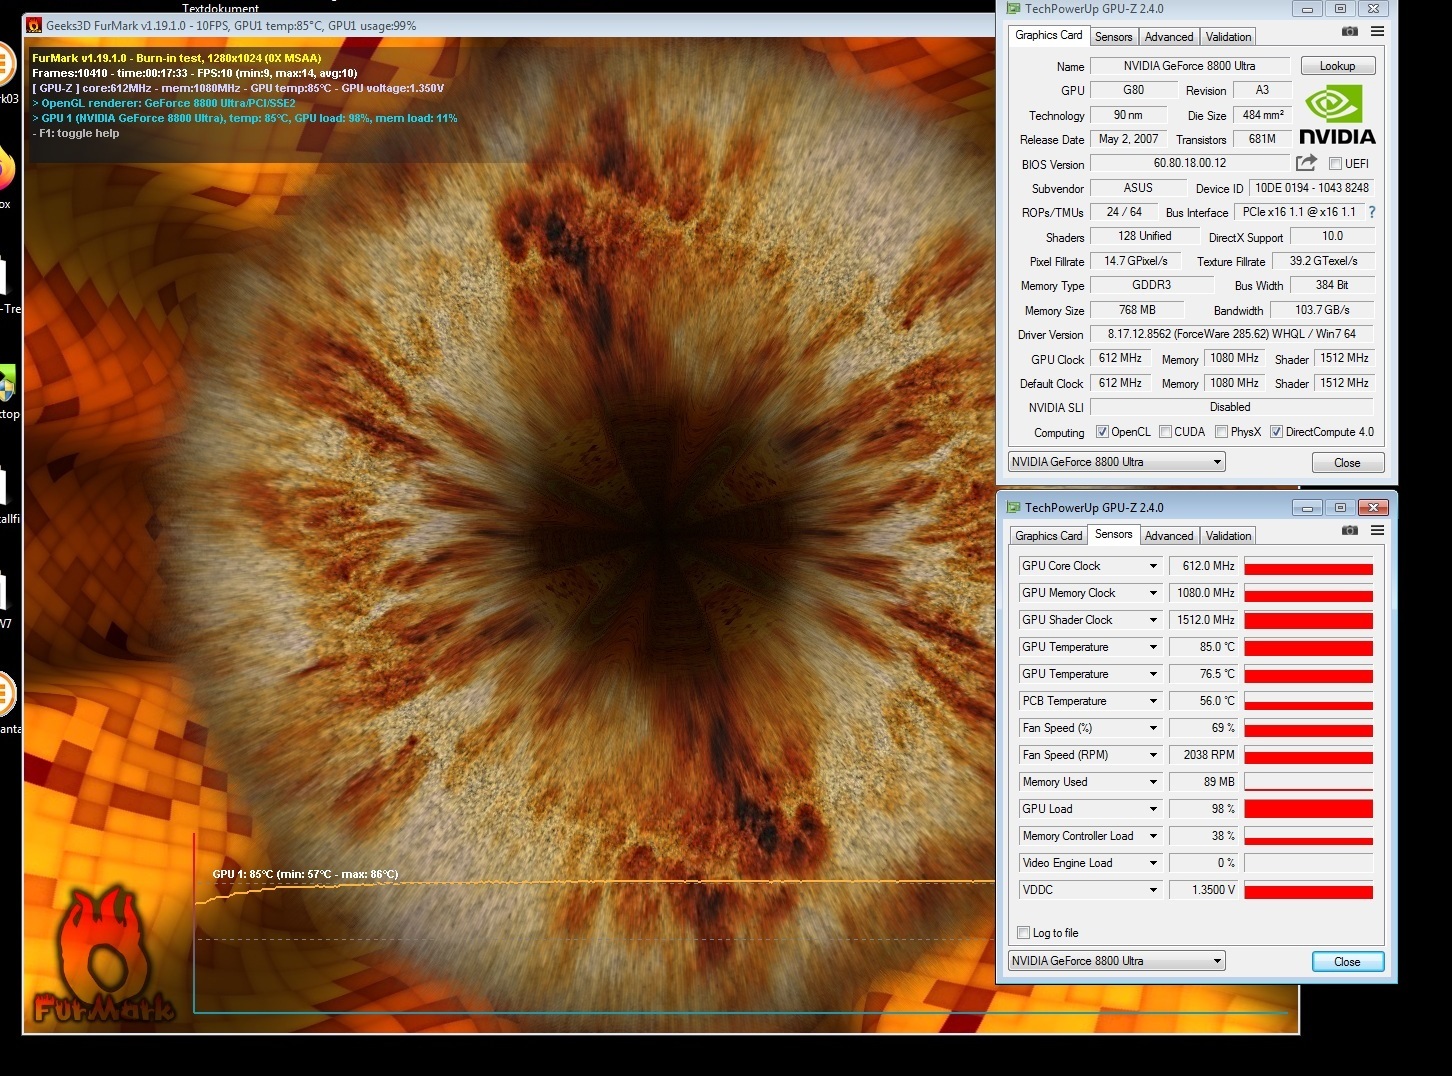The width and height of the screenshot is (1452, 1076).
Task: Click the VDDC red history graph
Action: (x=1308, y=890)
